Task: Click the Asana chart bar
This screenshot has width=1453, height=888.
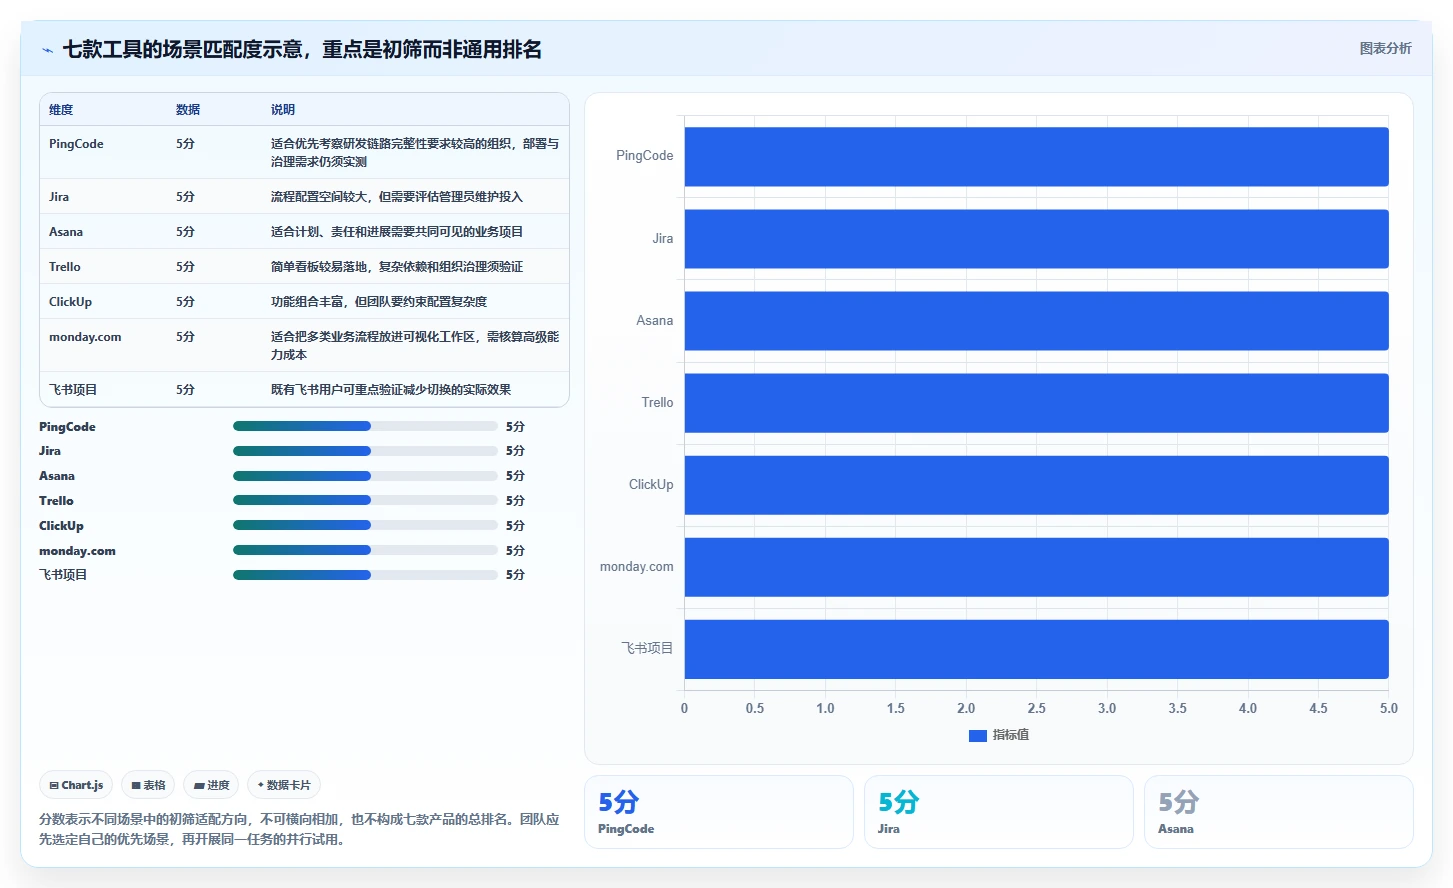Action: pos(1036,321)
